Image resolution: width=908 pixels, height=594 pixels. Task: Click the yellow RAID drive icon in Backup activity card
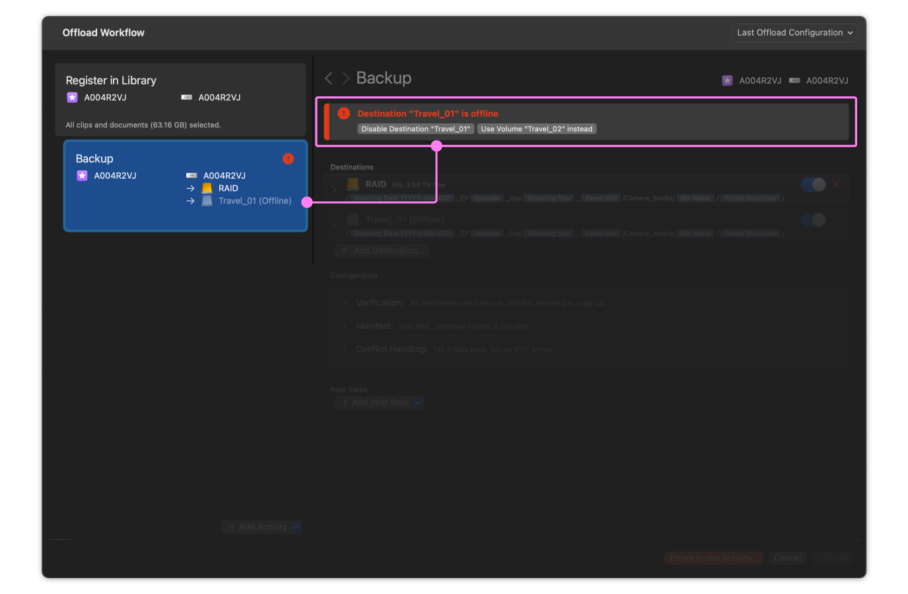click(207, 188)
